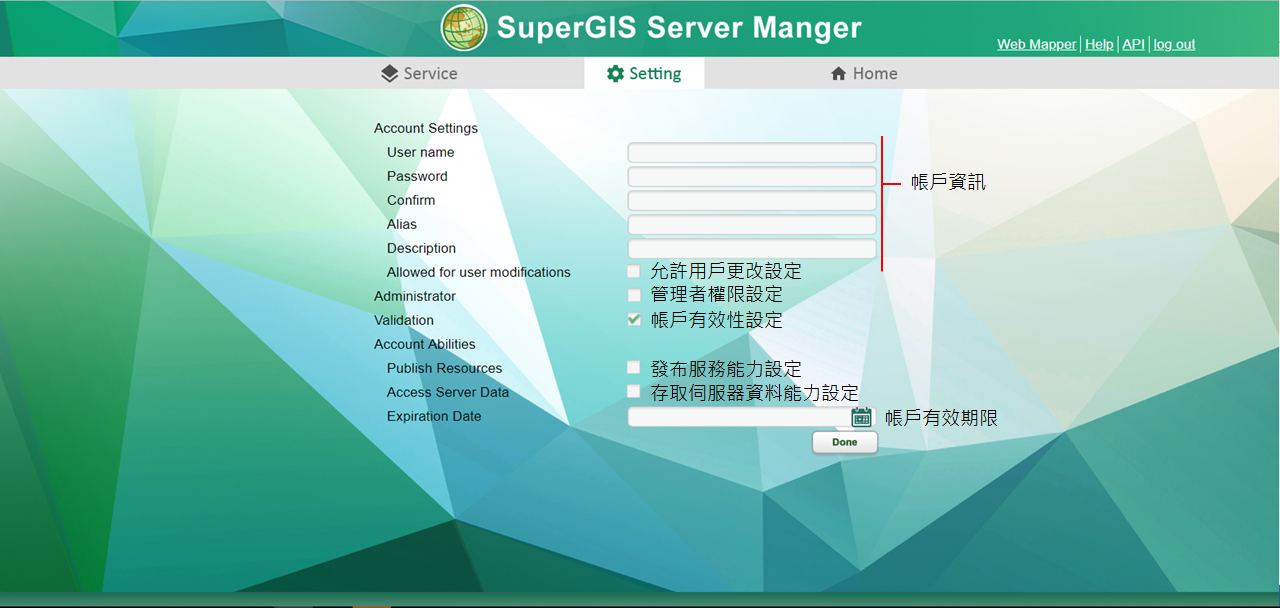1280x608 pixels.
Task: Switch to the Service tab
Action: pos(419,73)
